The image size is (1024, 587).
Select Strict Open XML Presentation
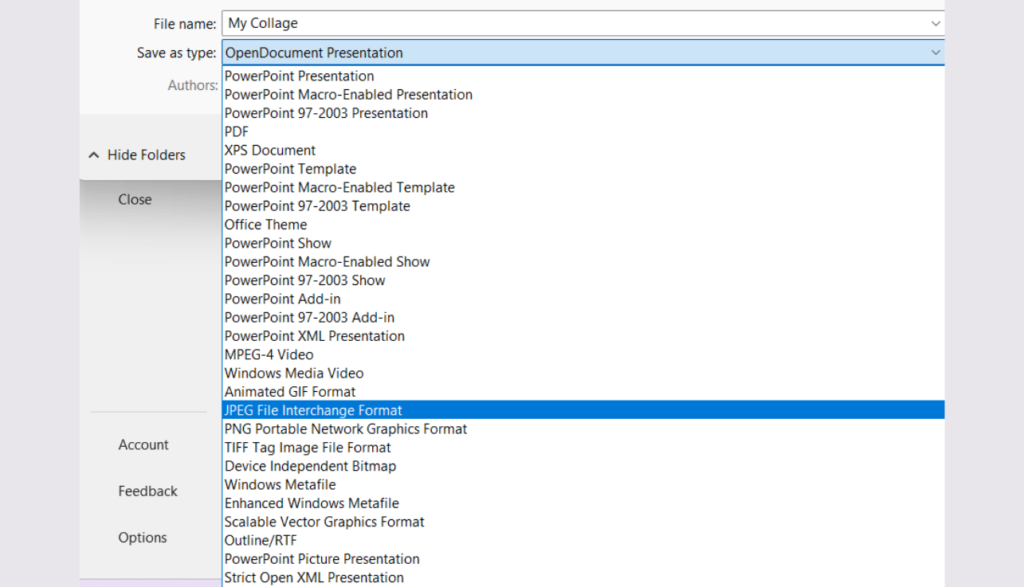pyautogui.click(x=583, y=578)
